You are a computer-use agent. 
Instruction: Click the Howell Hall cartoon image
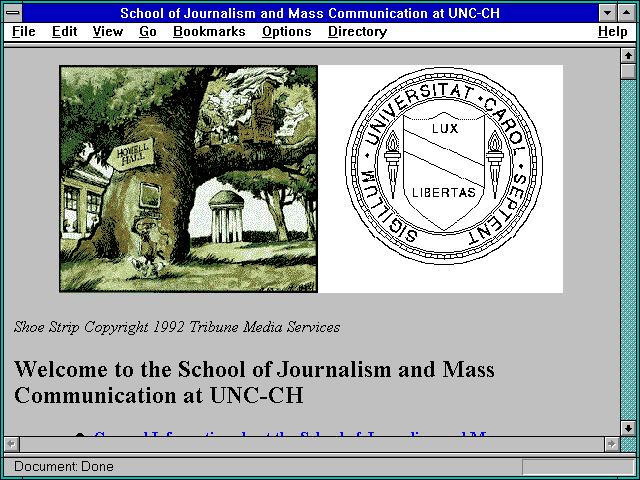click(188, 179)
